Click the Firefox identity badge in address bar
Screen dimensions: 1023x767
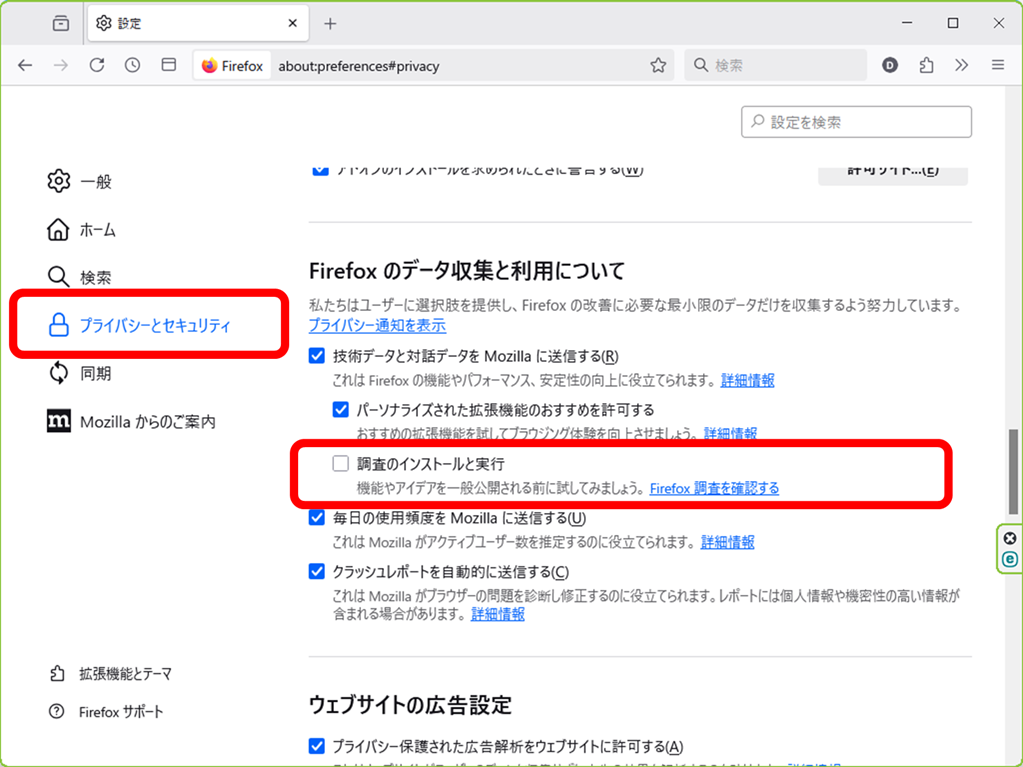(232, 66)
